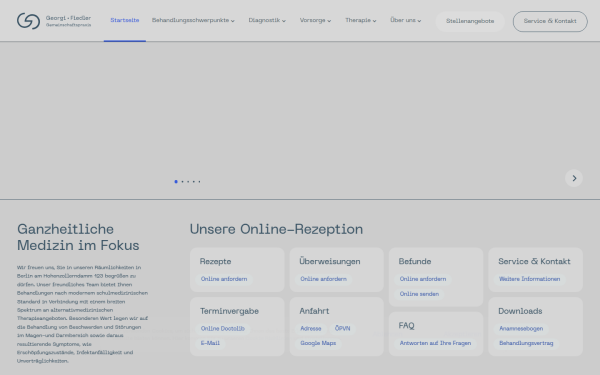Expand the Vorsorge dropdown menu
Viewport: 600px width, 375px height.
pyautogui.click(x=315, y=20)
